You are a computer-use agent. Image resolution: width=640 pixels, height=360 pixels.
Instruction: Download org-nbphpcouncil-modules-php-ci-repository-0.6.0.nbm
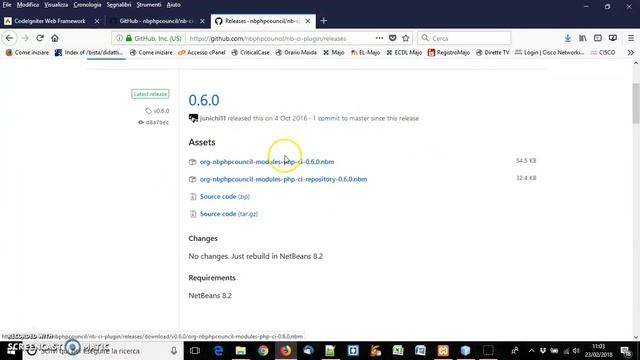click(283, 179)
